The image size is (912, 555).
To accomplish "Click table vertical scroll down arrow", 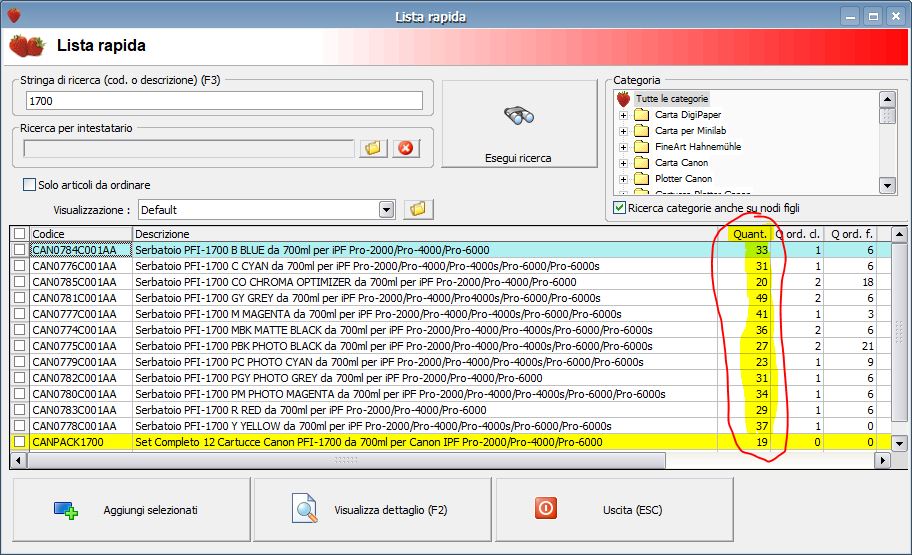I will 899,444.
